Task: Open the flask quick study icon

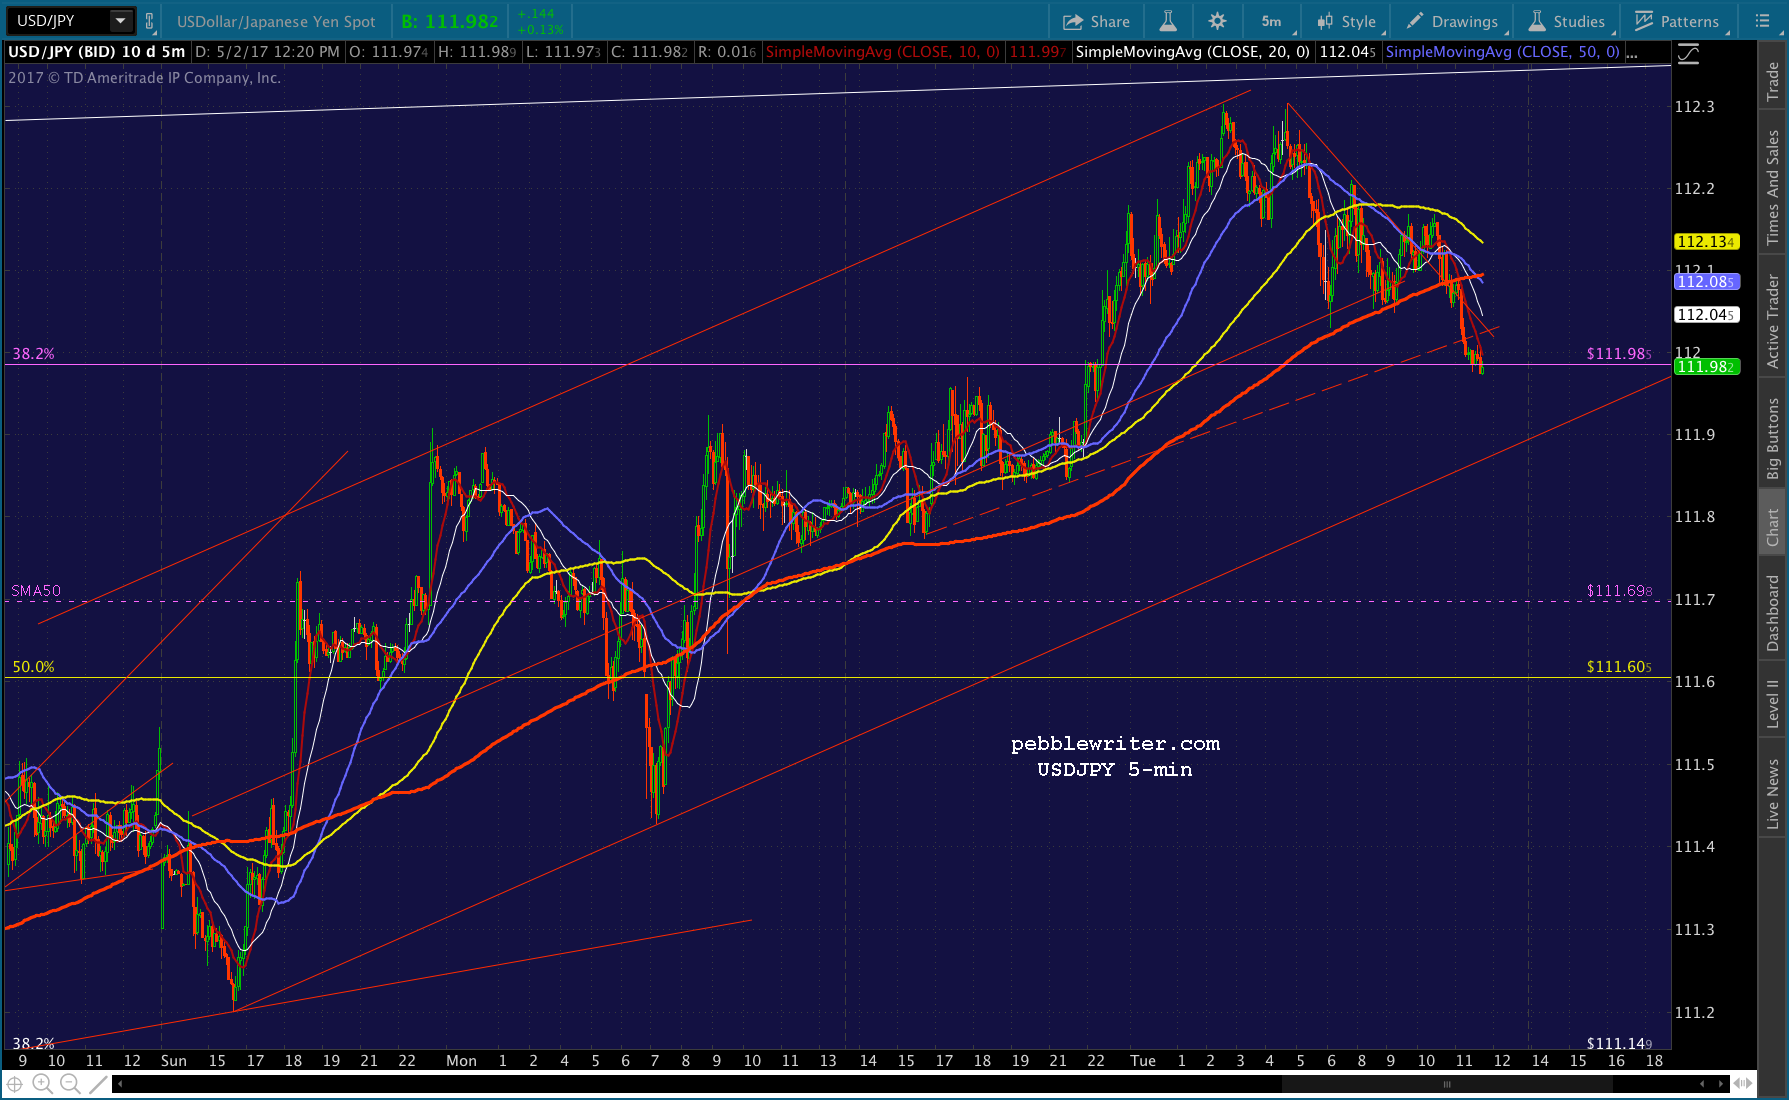Action: coord(1167,21)
